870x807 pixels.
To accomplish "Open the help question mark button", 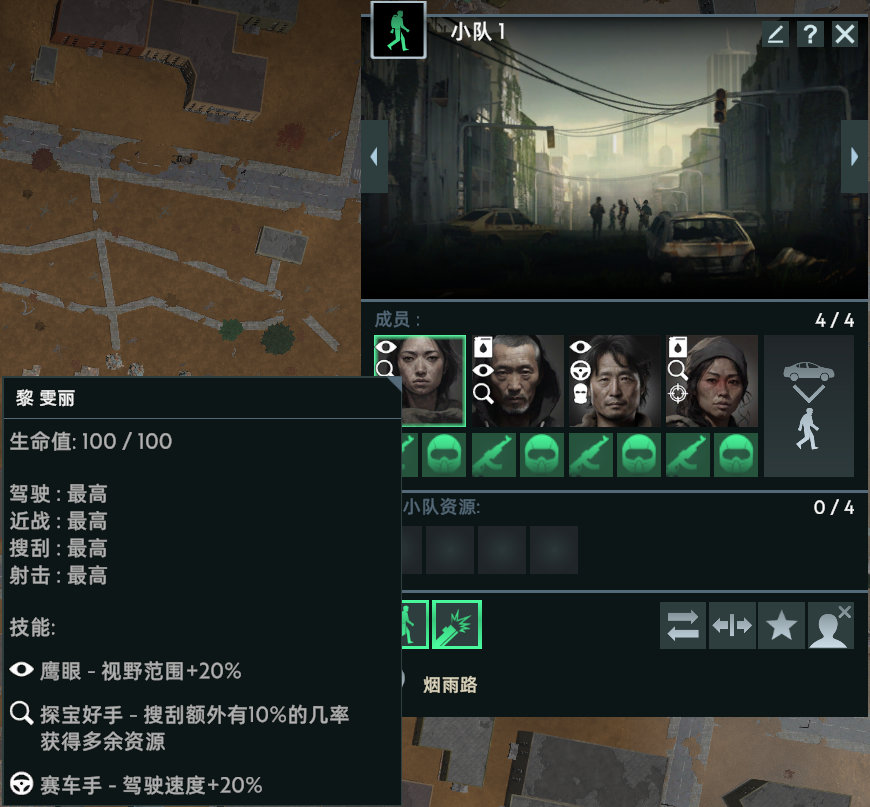I will click(x=810, y=34).
